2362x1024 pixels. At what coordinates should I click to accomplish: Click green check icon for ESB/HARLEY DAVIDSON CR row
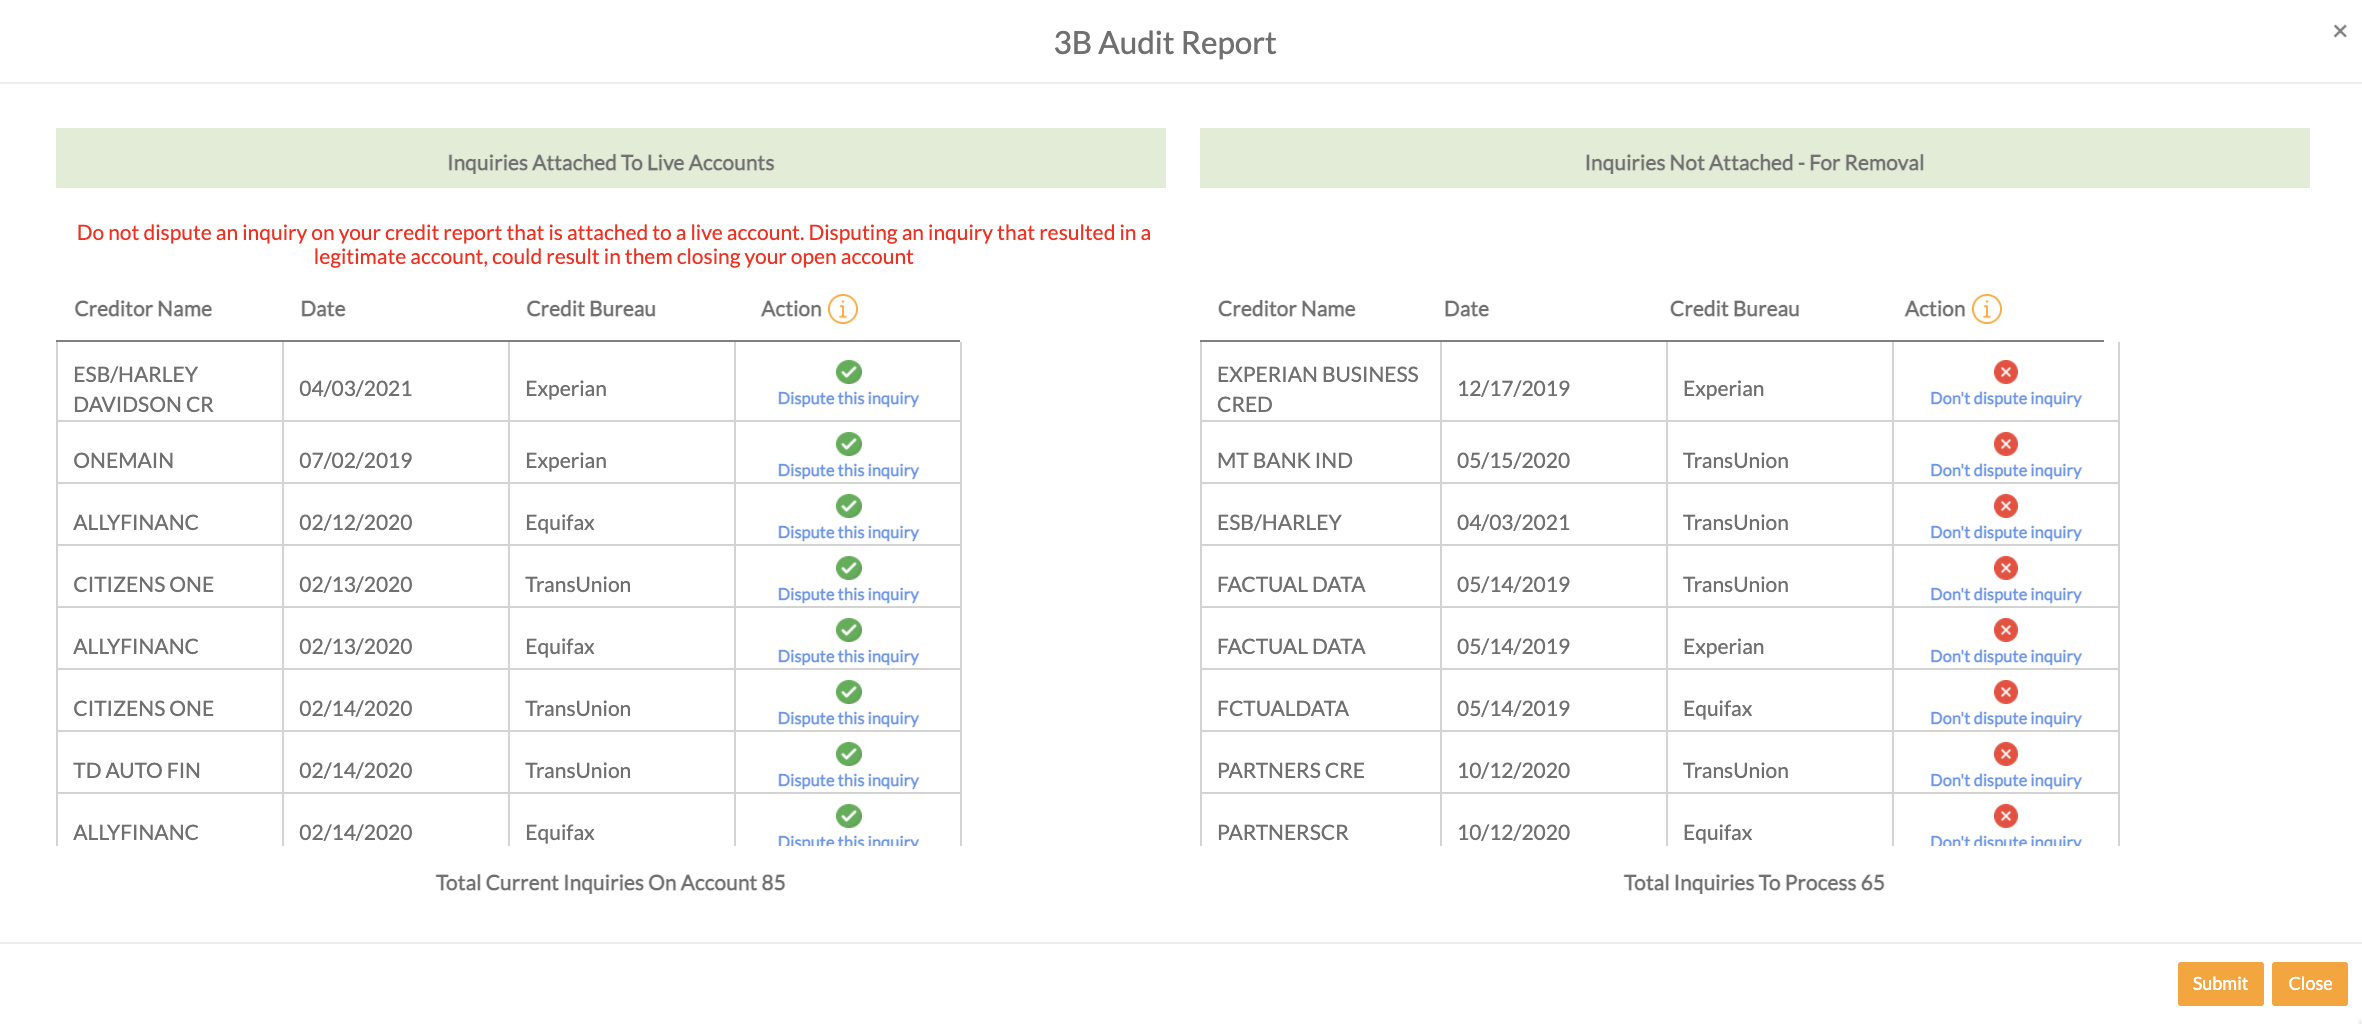[x=849, y=372]
